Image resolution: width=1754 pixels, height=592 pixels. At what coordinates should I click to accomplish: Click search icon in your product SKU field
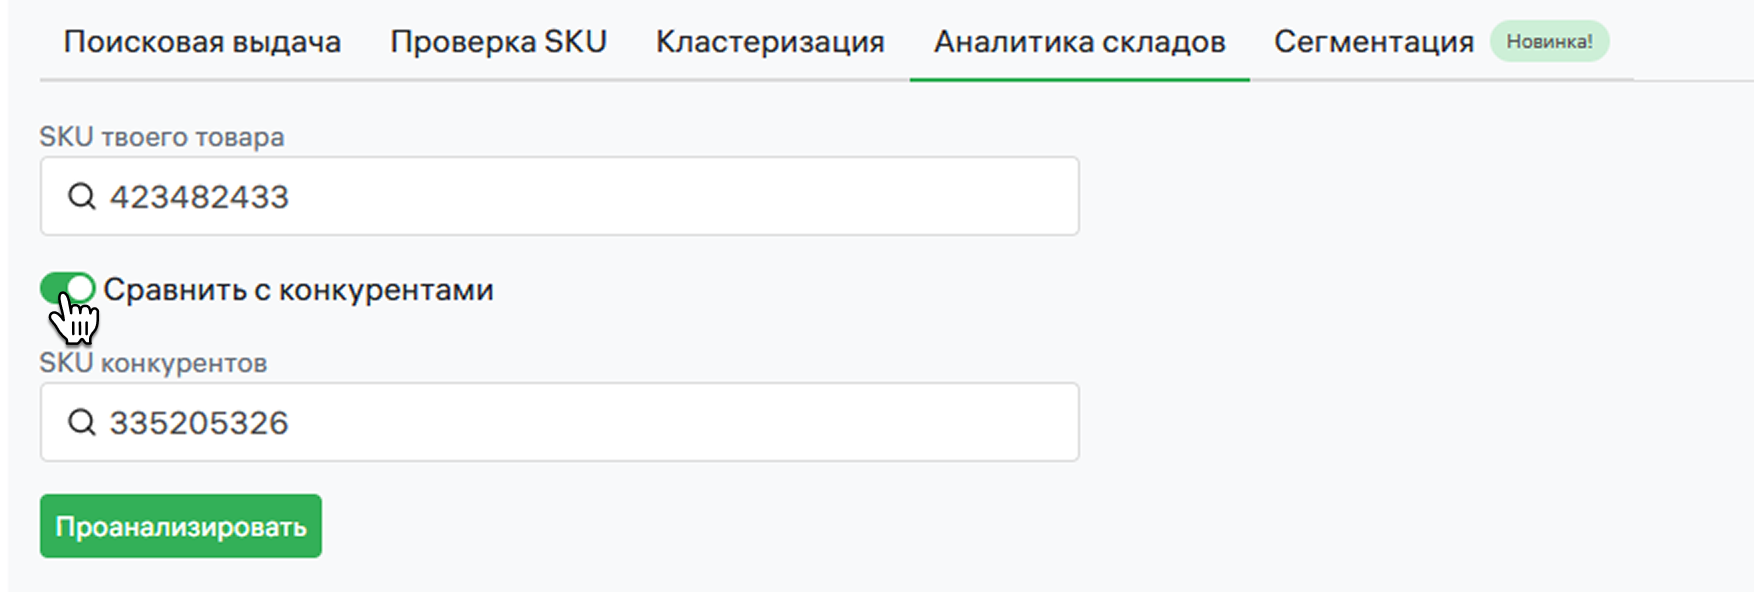(82, 196)
